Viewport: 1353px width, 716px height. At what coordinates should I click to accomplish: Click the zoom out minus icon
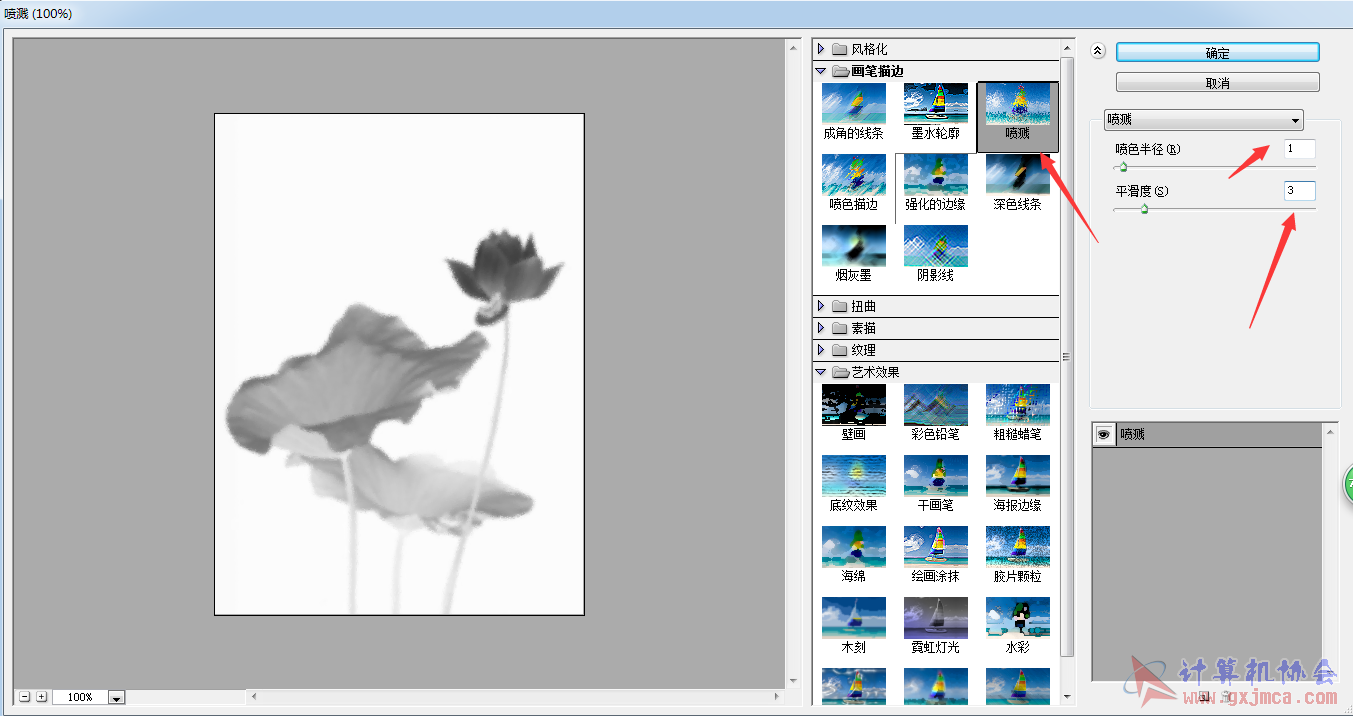click(x=25, y=697)
